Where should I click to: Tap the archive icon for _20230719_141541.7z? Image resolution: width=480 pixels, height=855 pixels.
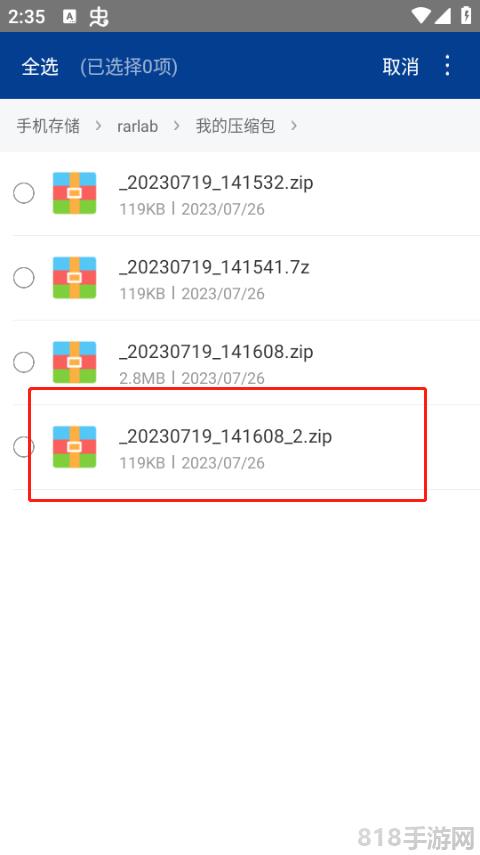(74, 278)
